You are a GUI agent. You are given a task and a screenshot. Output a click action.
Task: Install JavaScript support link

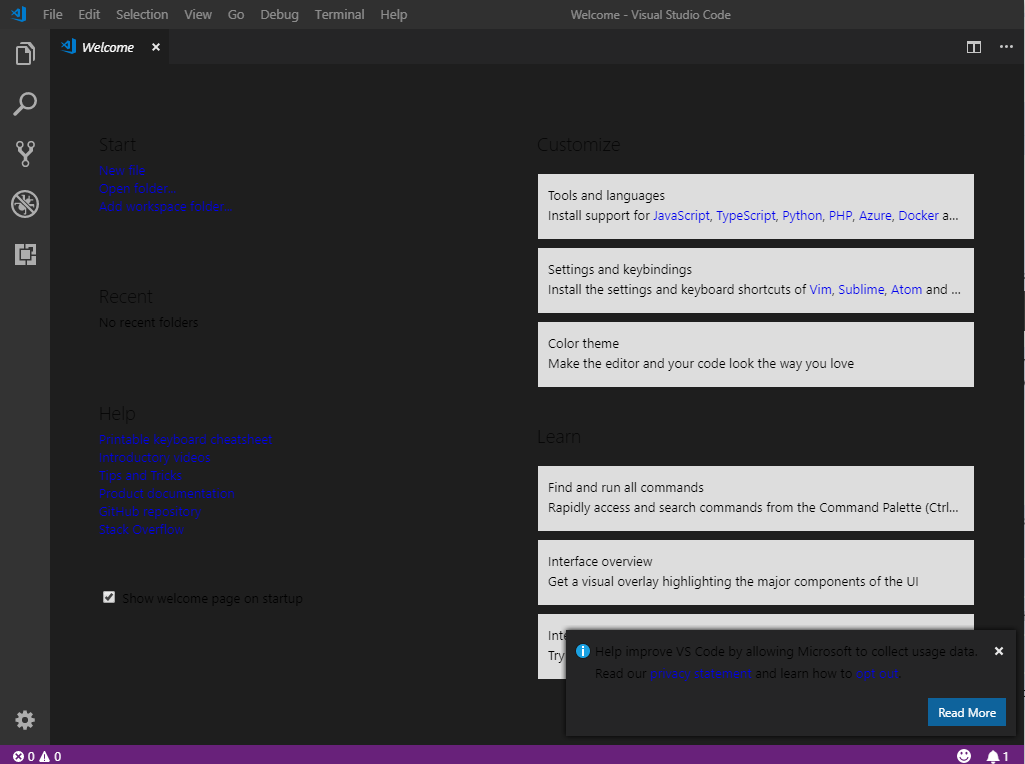click(x=681, y=216)
